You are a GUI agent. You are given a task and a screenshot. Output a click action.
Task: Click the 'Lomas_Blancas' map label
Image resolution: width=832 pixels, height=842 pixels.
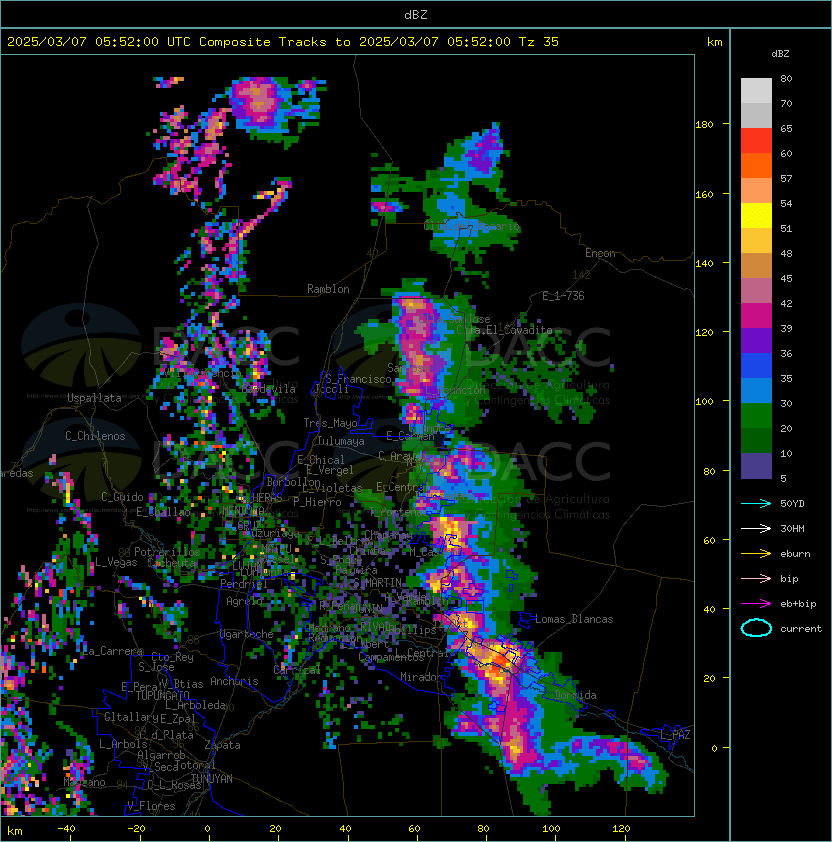[x=574, y=619]
